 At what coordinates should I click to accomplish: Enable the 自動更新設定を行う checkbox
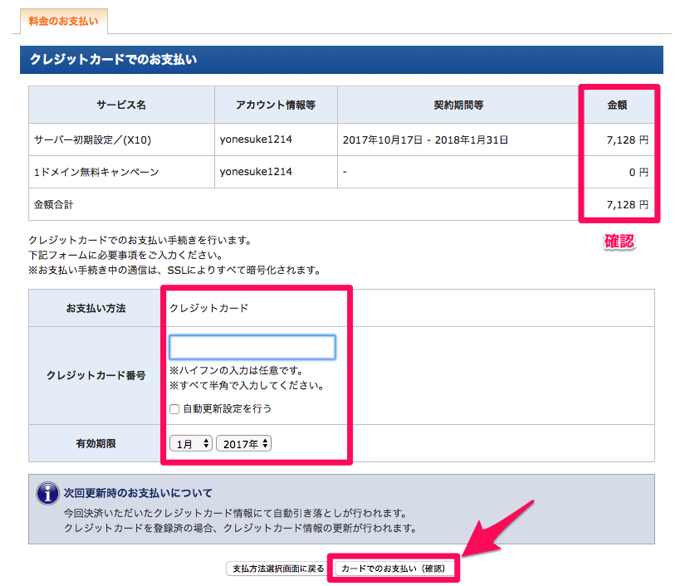[175, 408]
